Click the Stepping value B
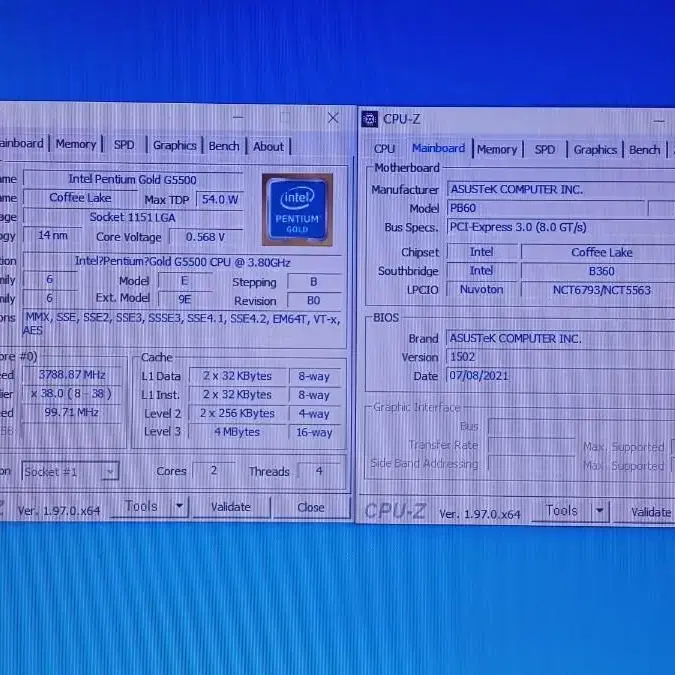 pos(314,282)
